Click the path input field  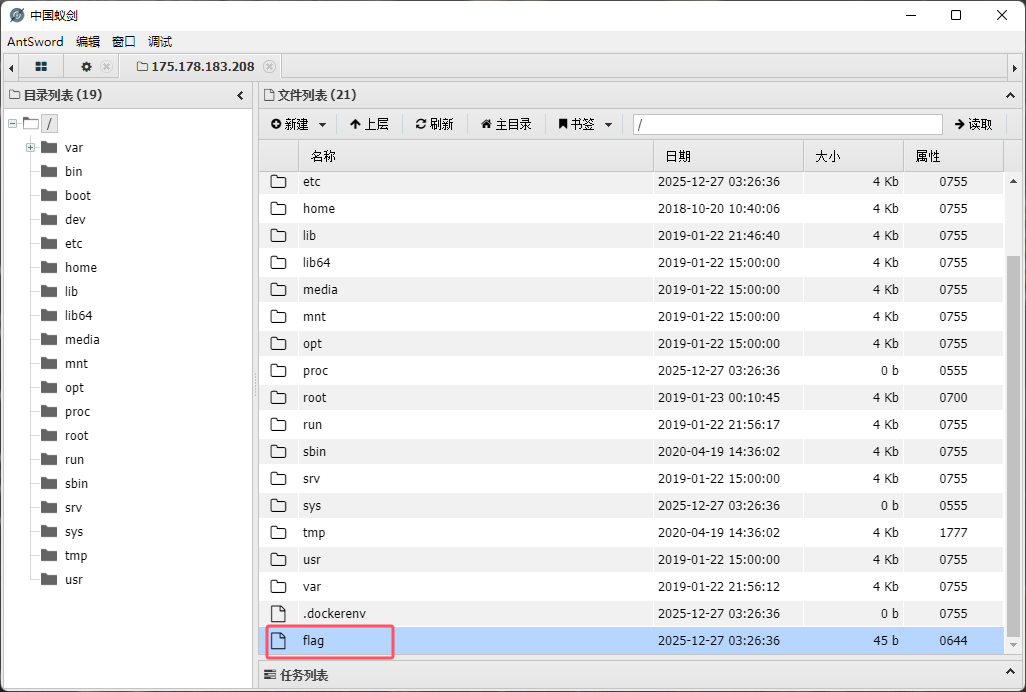coord(787,124)
